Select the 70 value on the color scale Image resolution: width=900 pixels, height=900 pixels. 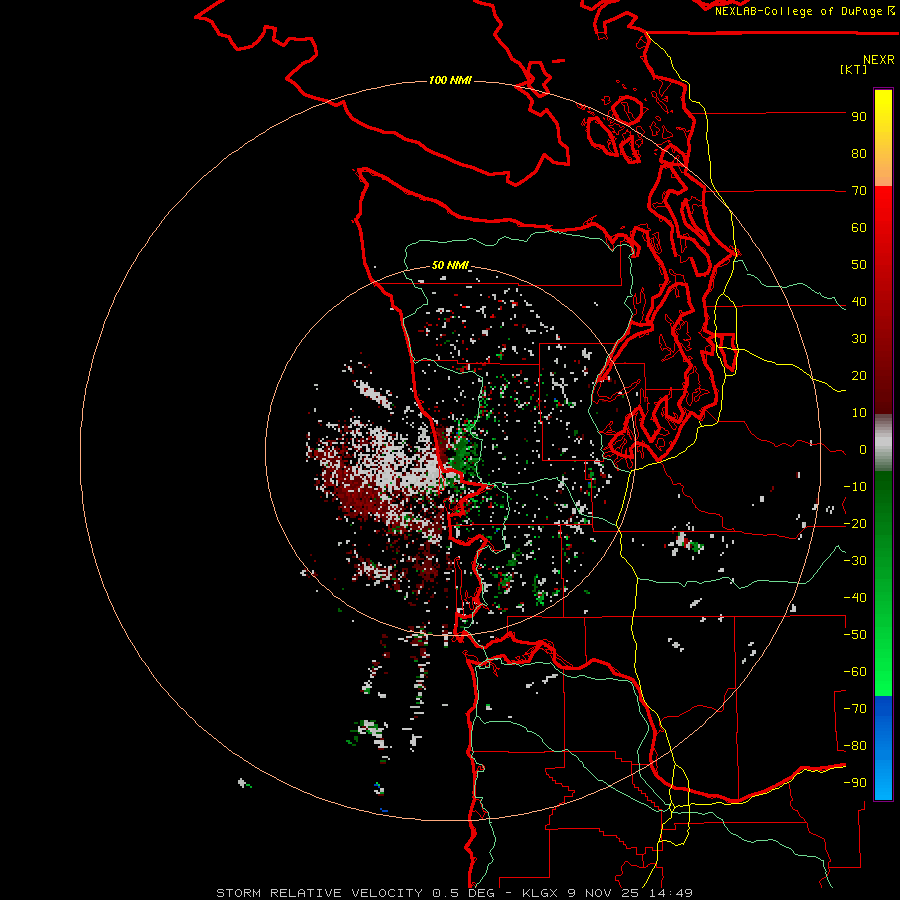(x=859, y=191)
